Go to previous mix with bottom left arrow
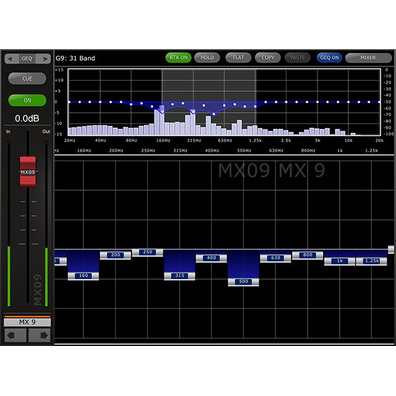This screenshot has width=396, height=396. 15,335
